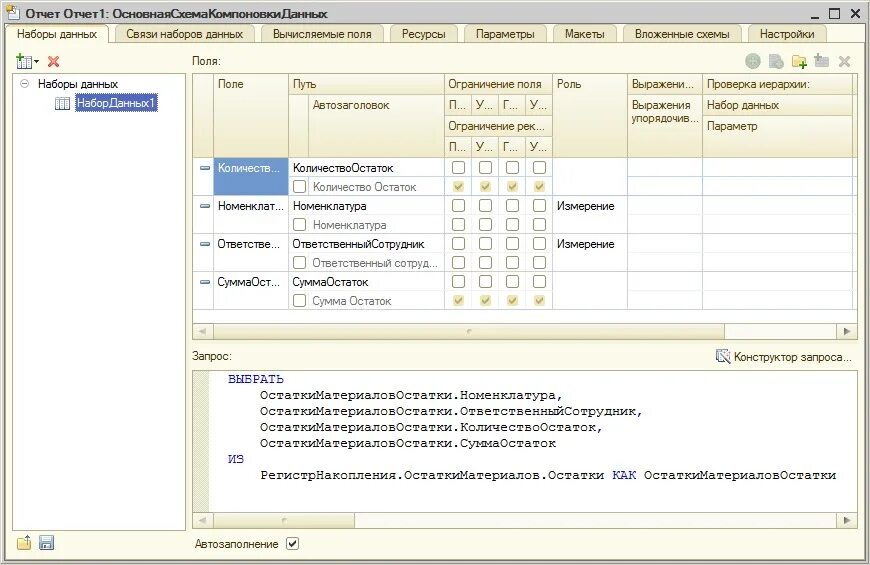Click the Автозаголовок sub-header
Screen dimensions: 870x565
[376, 126]
